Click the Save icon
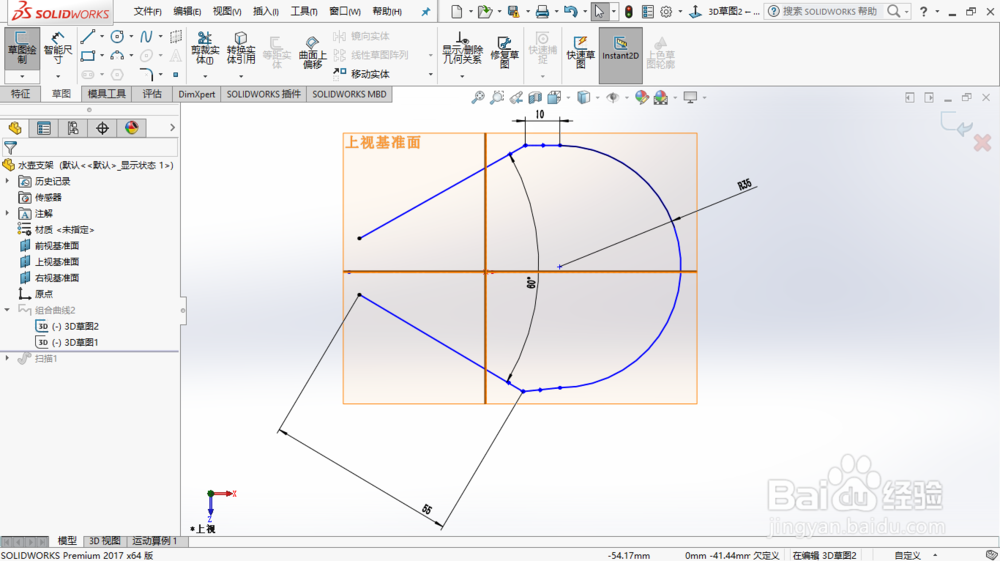 click(x=513, y=11)
